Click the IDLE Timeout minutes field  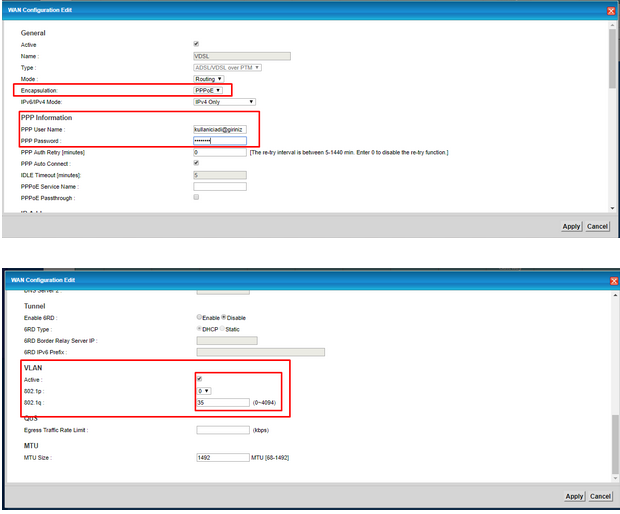click(220, 175)
